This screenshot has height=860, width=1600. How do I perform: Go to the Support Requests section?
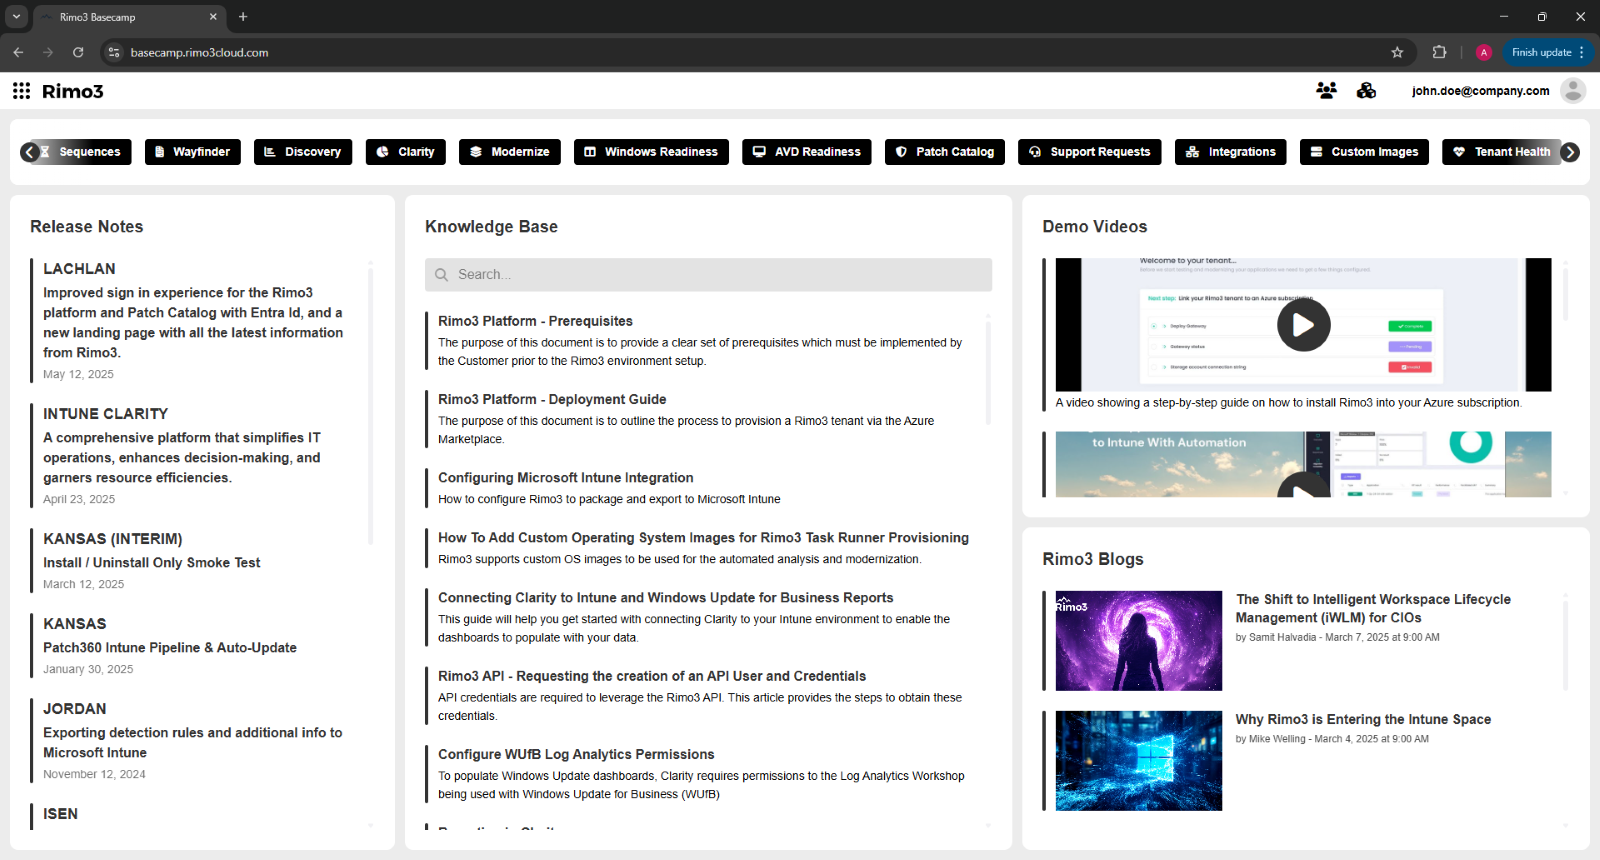pos(1089,152)
